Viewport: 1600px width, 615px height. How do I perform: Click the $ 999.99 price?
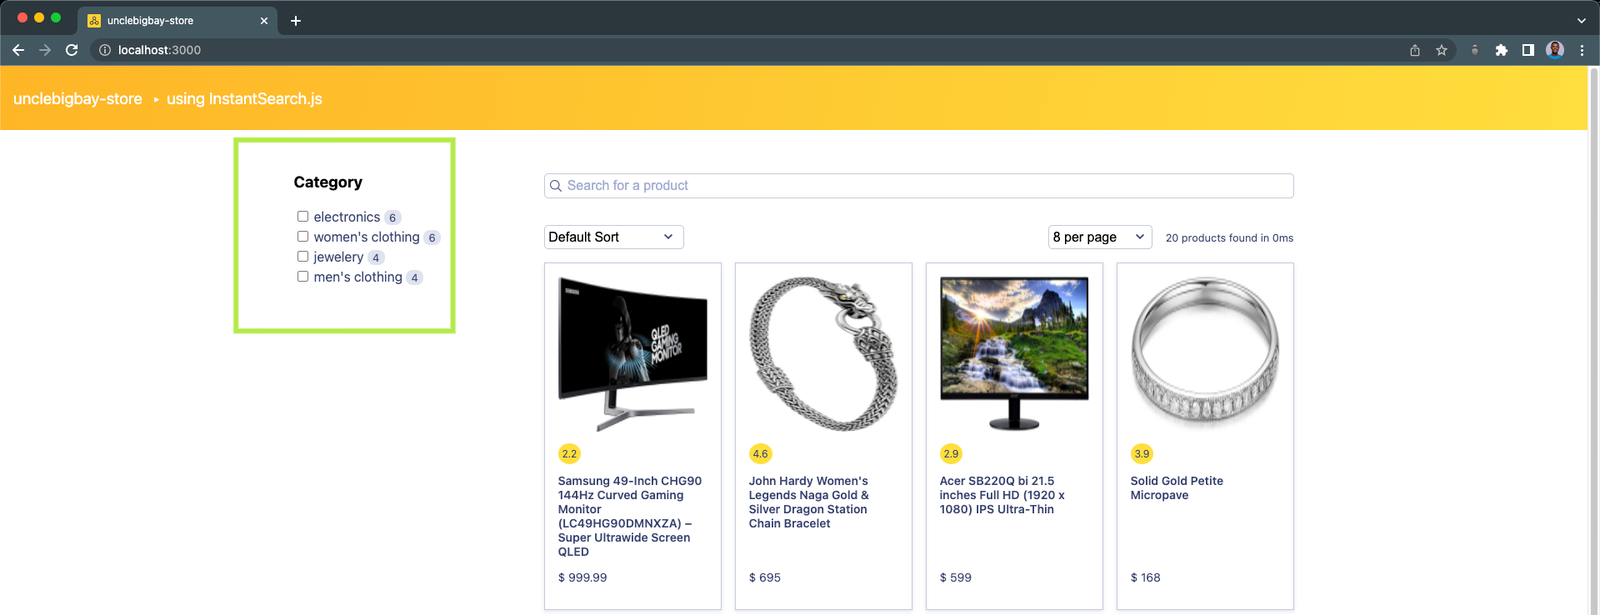point(583,578)
